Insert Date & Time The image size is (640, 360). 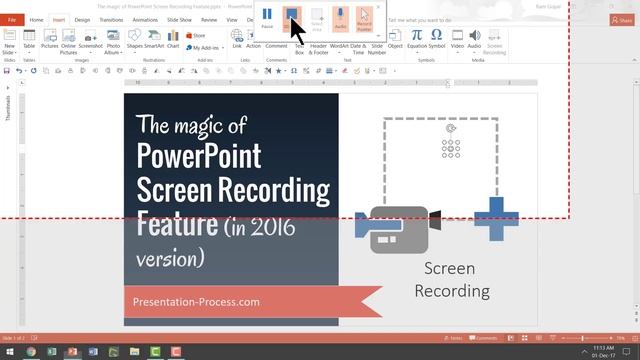(358, 48)
